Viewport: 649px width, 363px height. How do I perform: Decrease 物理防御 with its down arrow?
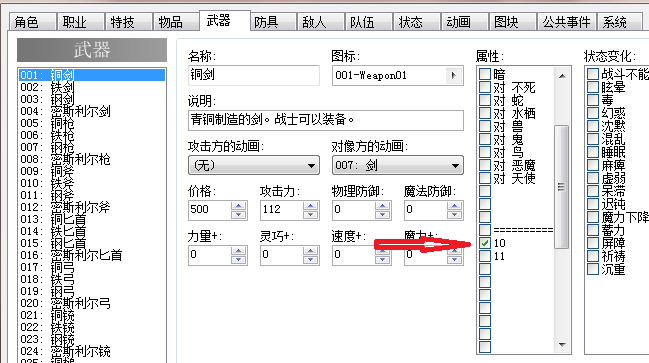coord(383,214)
